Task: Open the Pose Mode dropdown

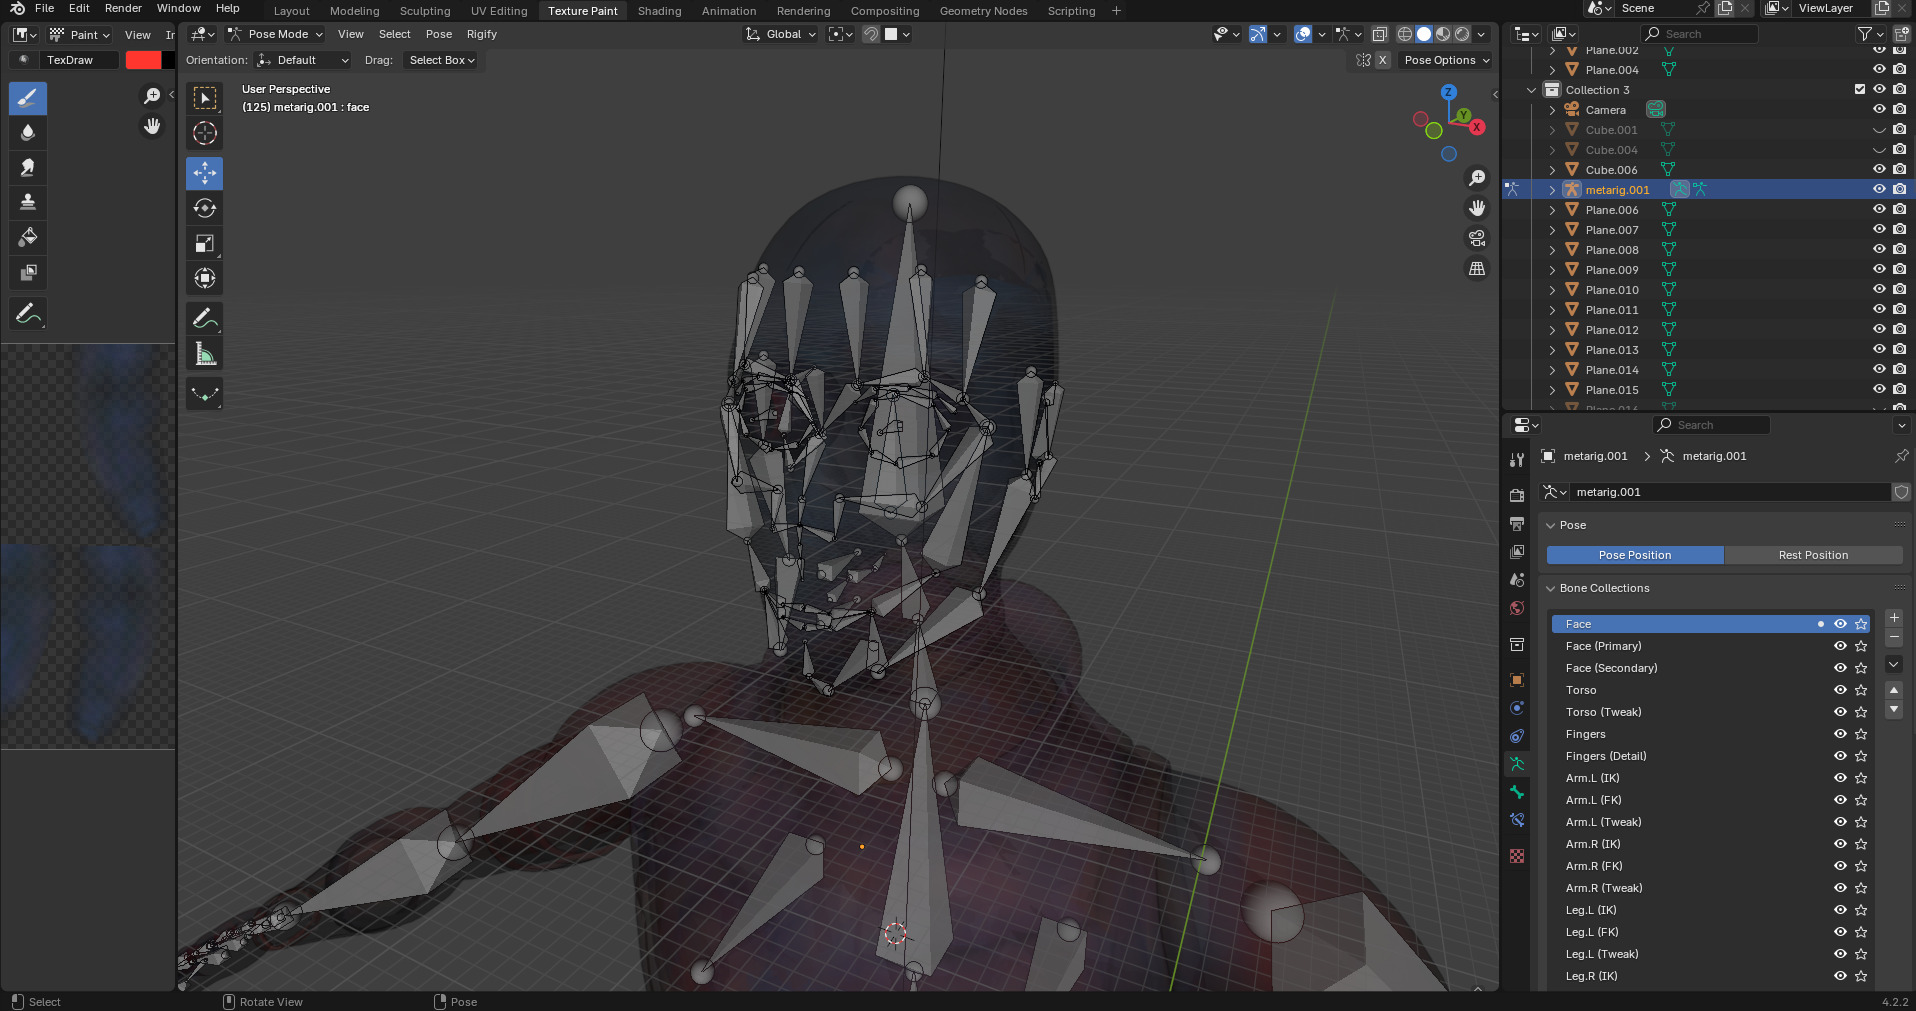Action: click(x=276, y=34)
